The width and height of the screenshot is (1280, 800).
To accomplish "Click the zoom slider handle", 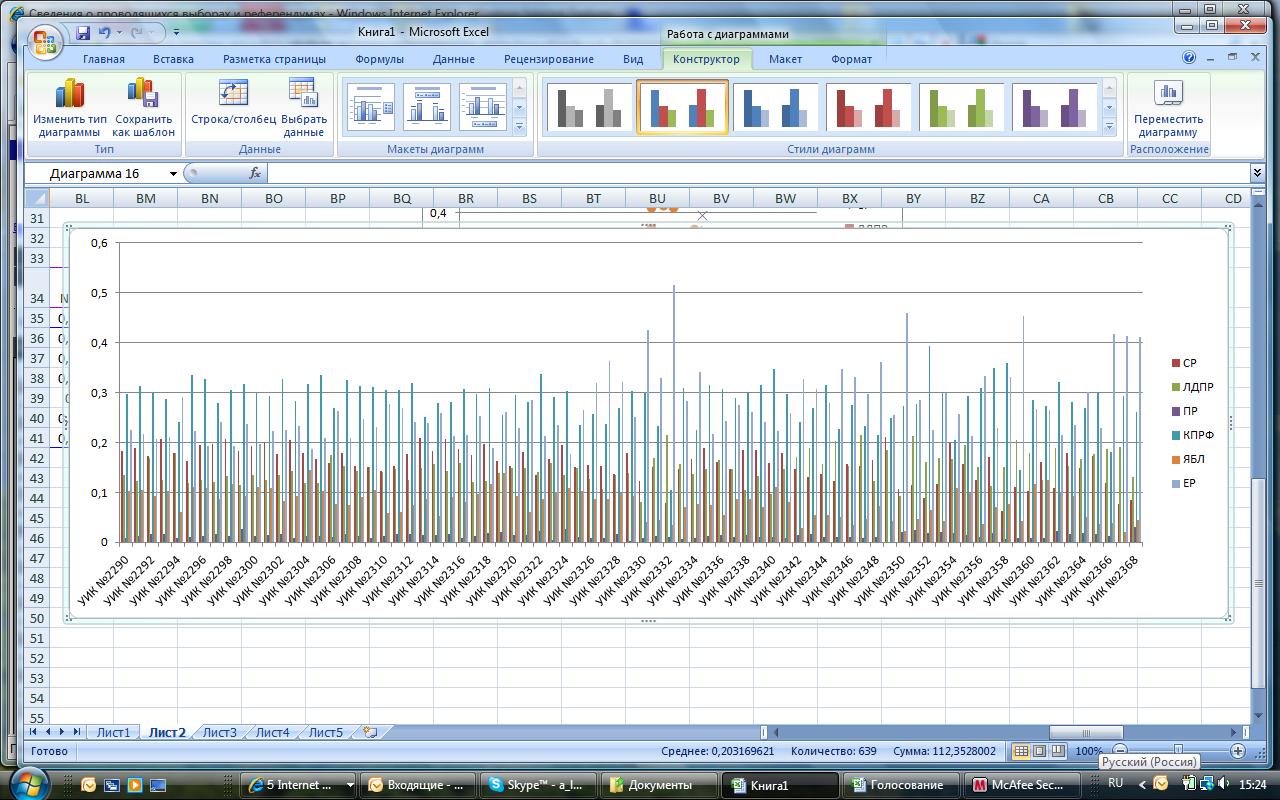I will (x=1179, y=751).
